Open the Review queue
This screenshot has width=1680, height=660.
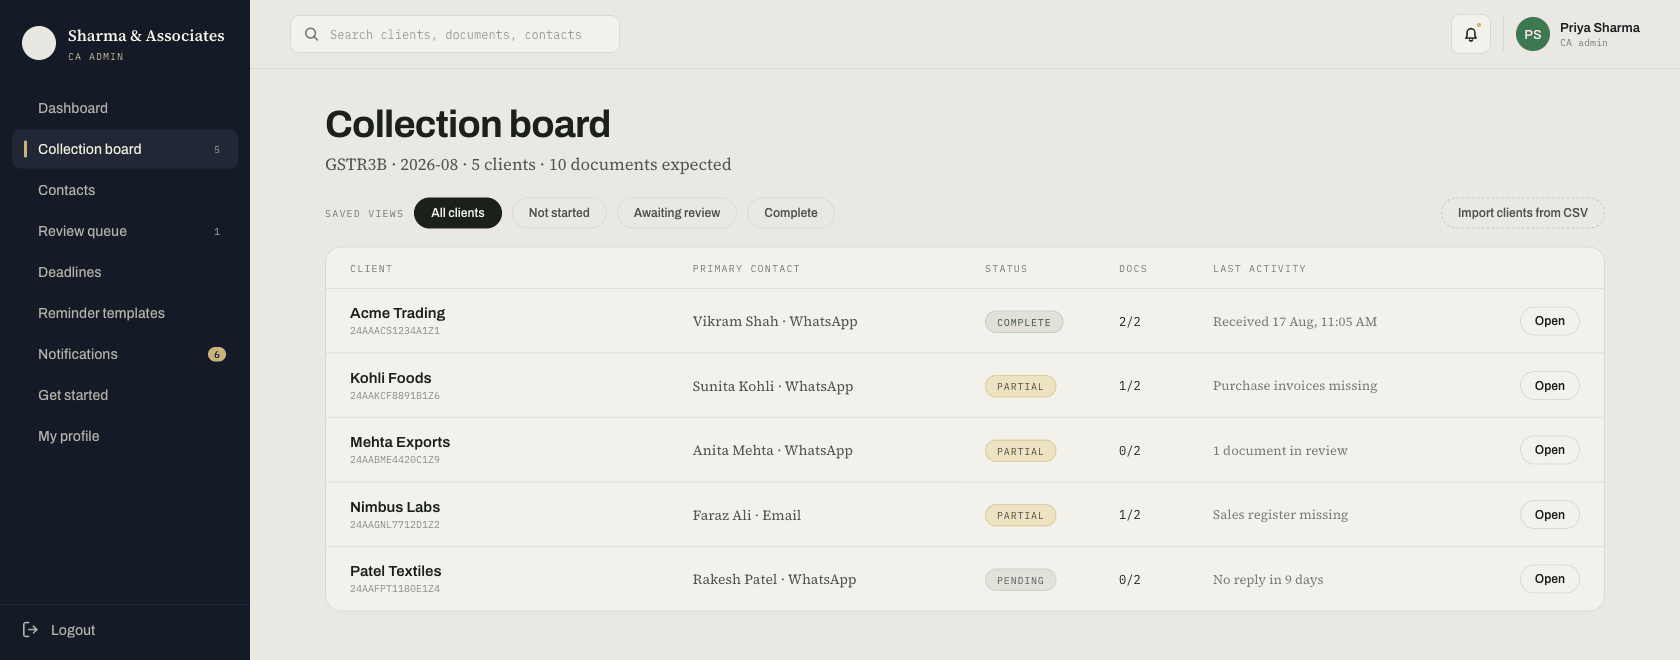pos(125,231)
